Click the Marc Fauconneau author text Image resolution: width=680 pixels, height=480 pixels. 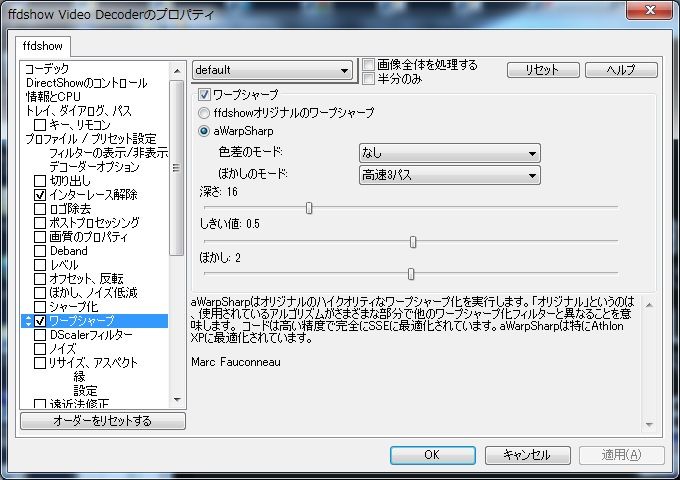coord(236,362)
